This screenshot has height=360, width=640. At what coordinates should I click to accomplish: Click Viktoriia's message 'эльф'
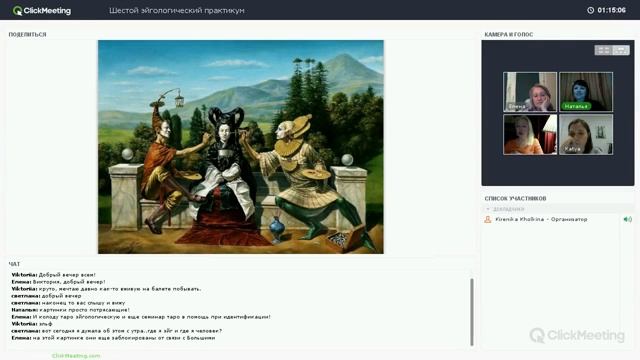point(32,324)
